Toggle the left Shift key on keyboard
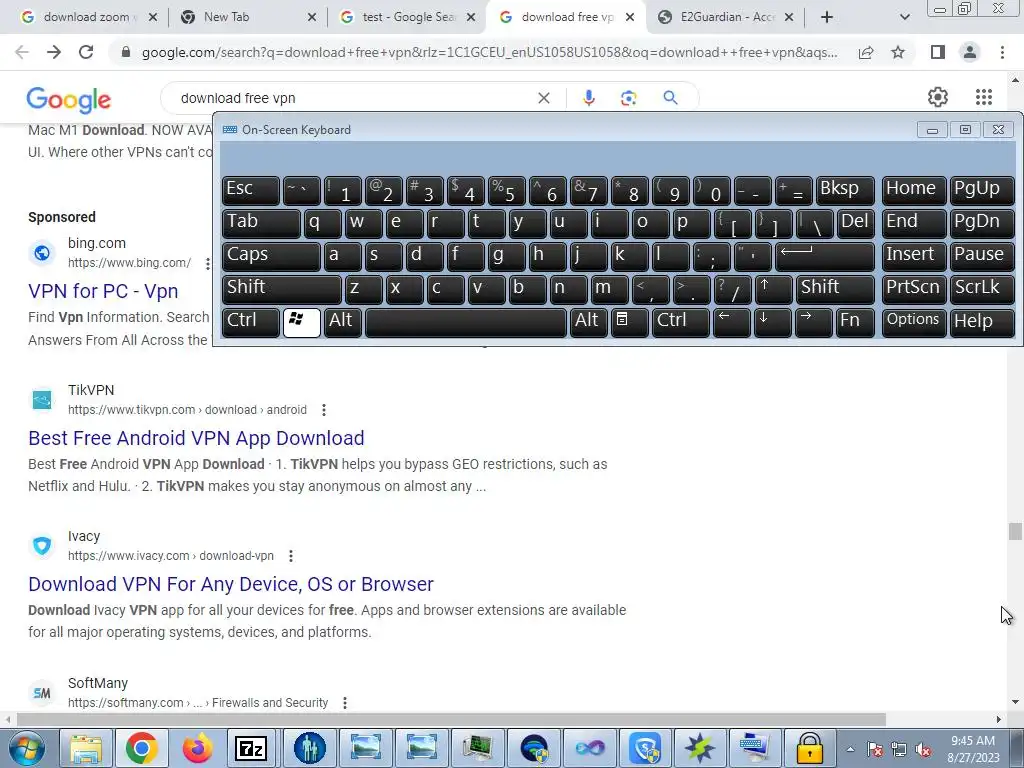 click(281, 289)
